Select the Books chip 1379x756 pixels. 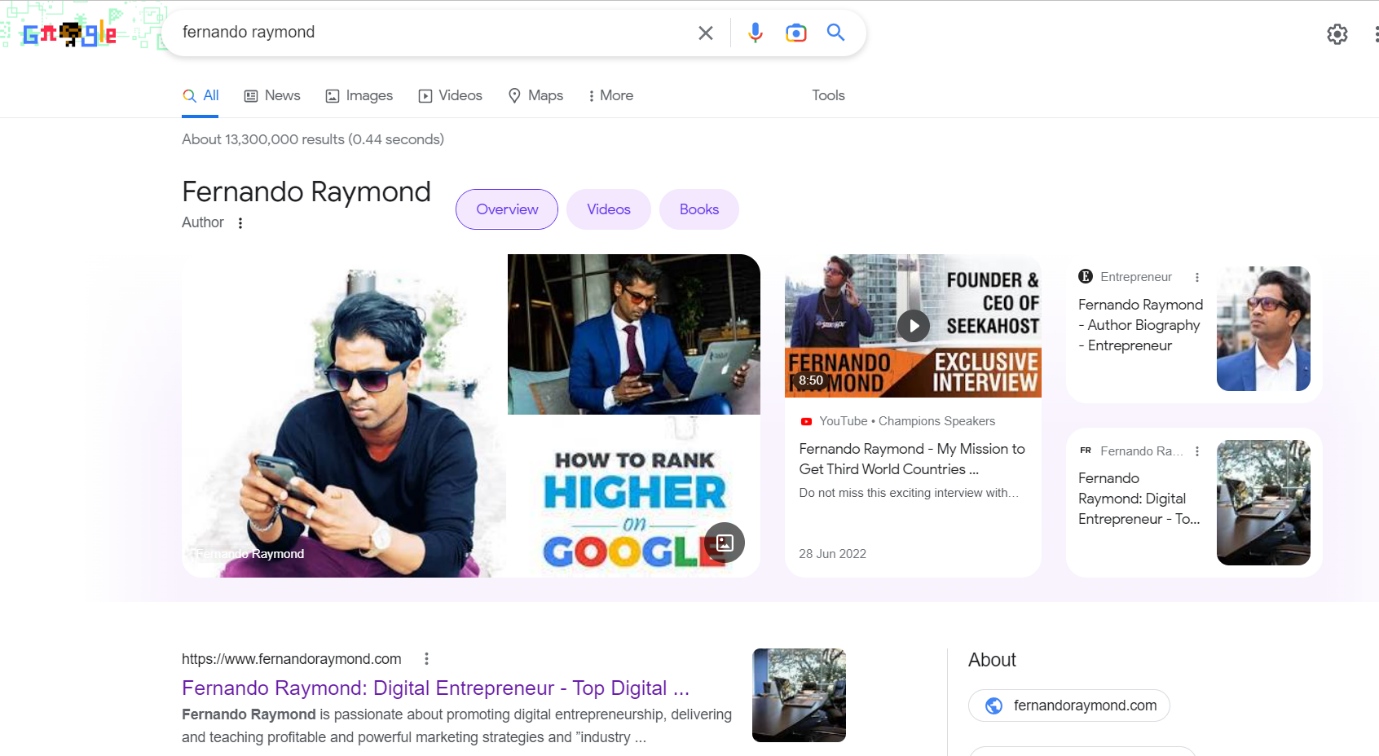[699, 209]
